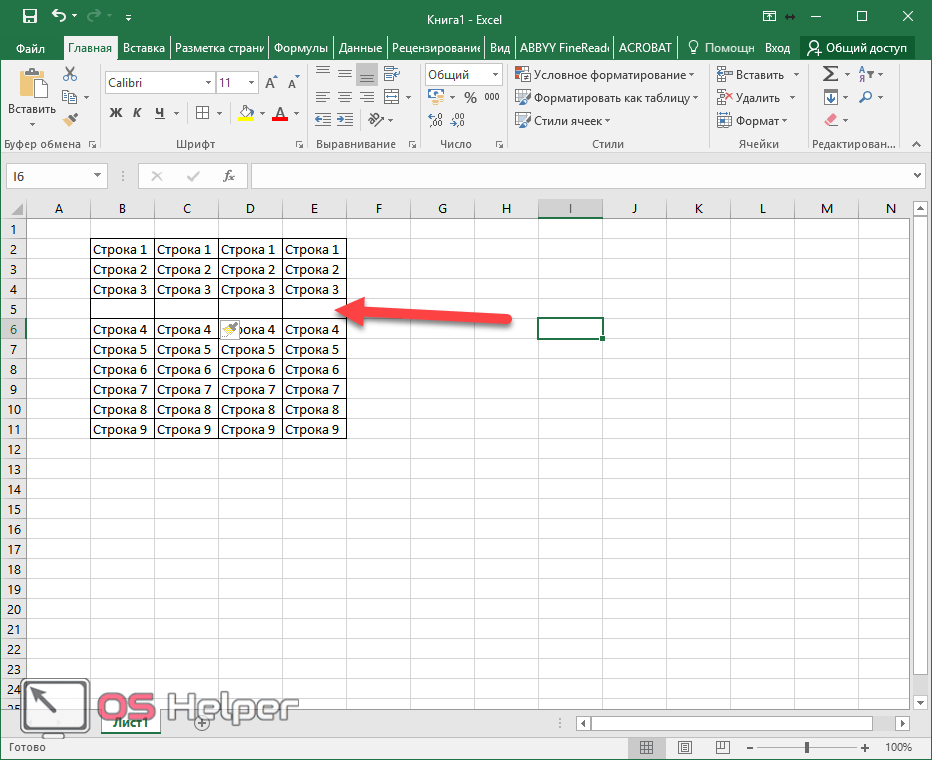Viewport: 932px width, 760px height.
Task: Click the Cut scissors icon
Action: (x=70, y=75)
